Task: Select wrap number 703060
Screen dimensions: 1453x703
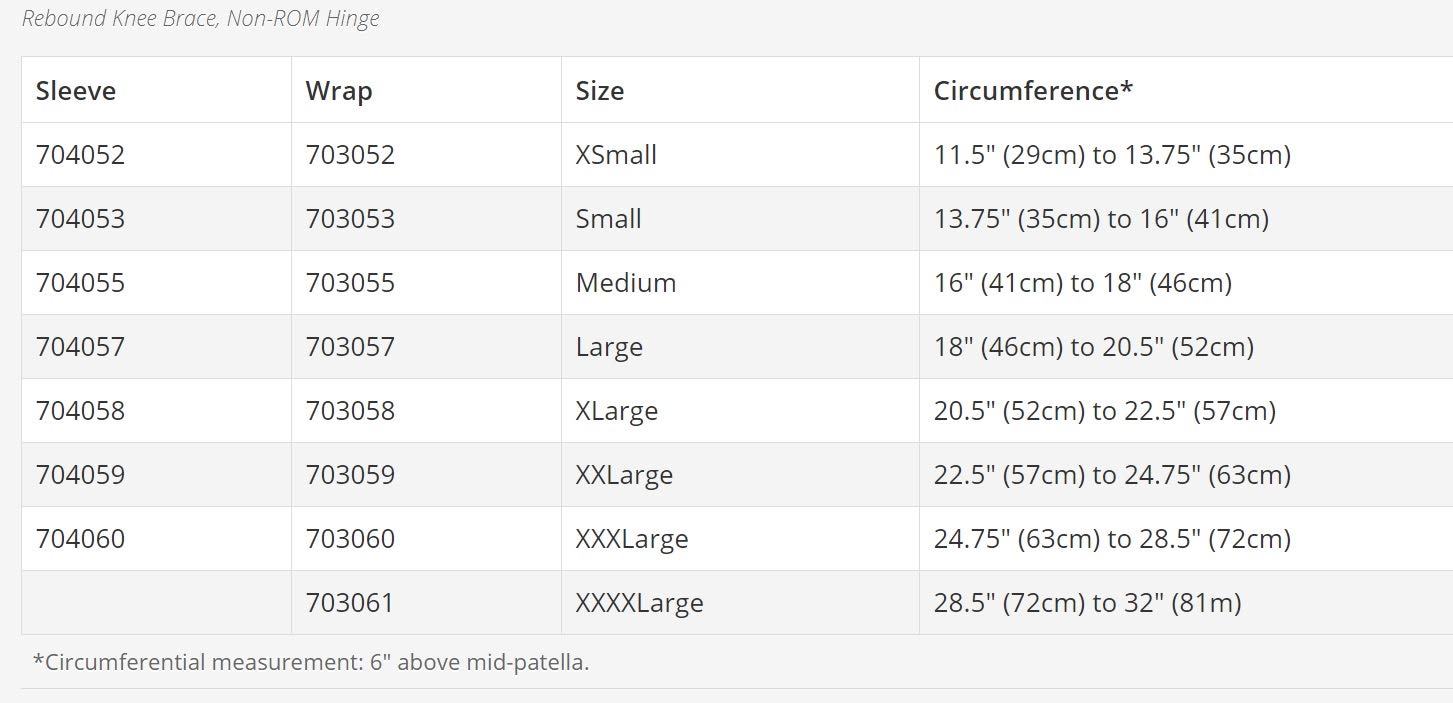Action: coord(351,539)
